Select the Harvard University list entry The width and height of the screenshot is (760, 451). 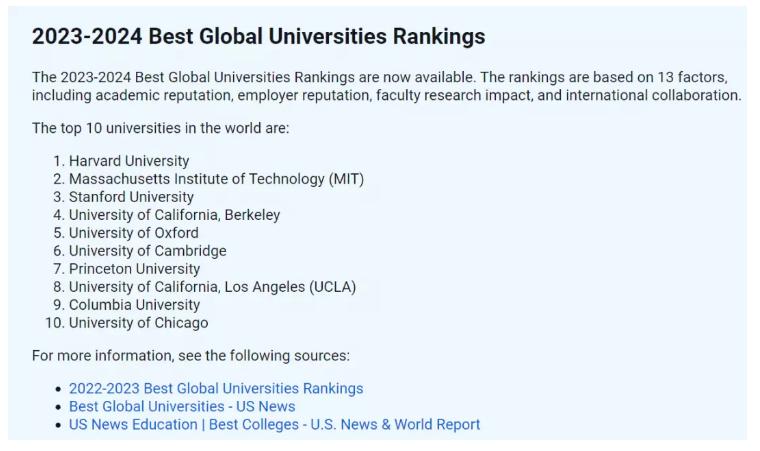coord(129,161)
